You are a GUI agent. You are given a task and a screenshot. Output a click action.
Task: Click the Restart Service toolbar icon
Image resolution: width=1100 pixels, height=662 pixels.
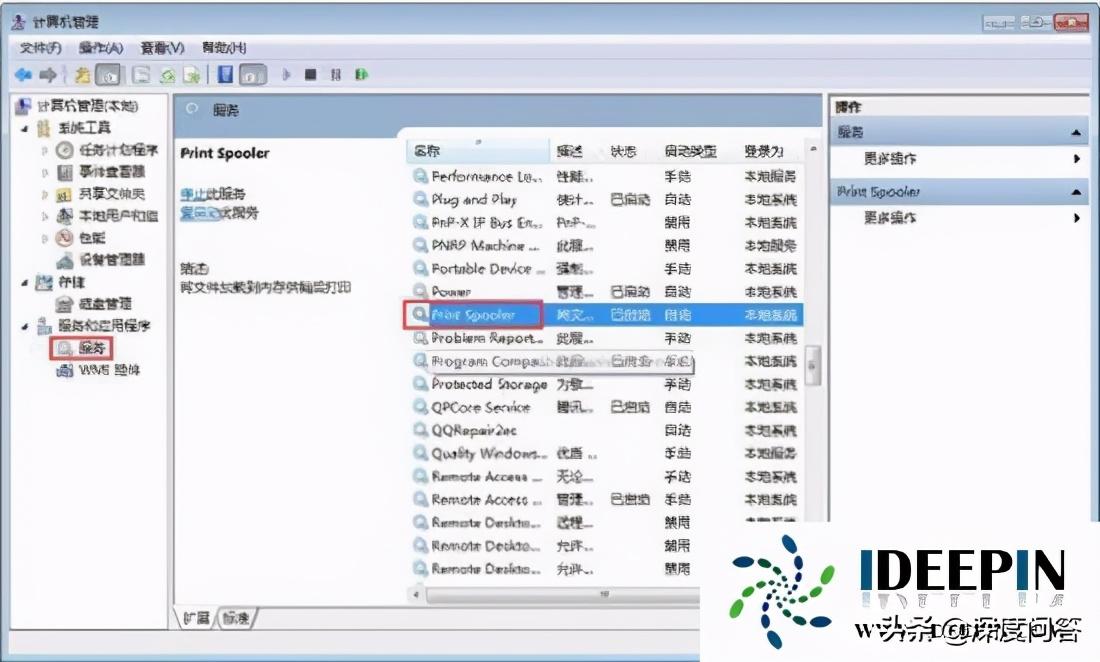(x=361, y=75)
